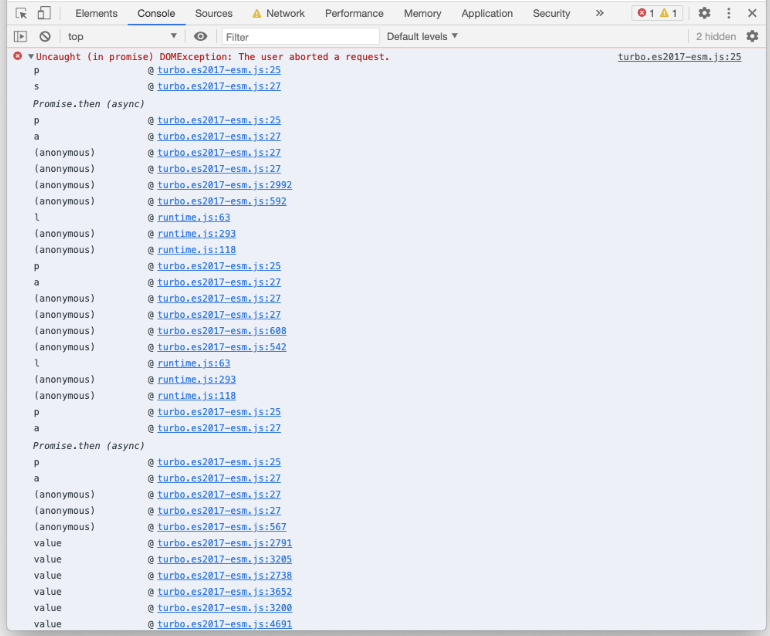Open turbo.es2017-esm.js:592 link
This screenshot has height=636, width=770.
(x=221, y=201)
